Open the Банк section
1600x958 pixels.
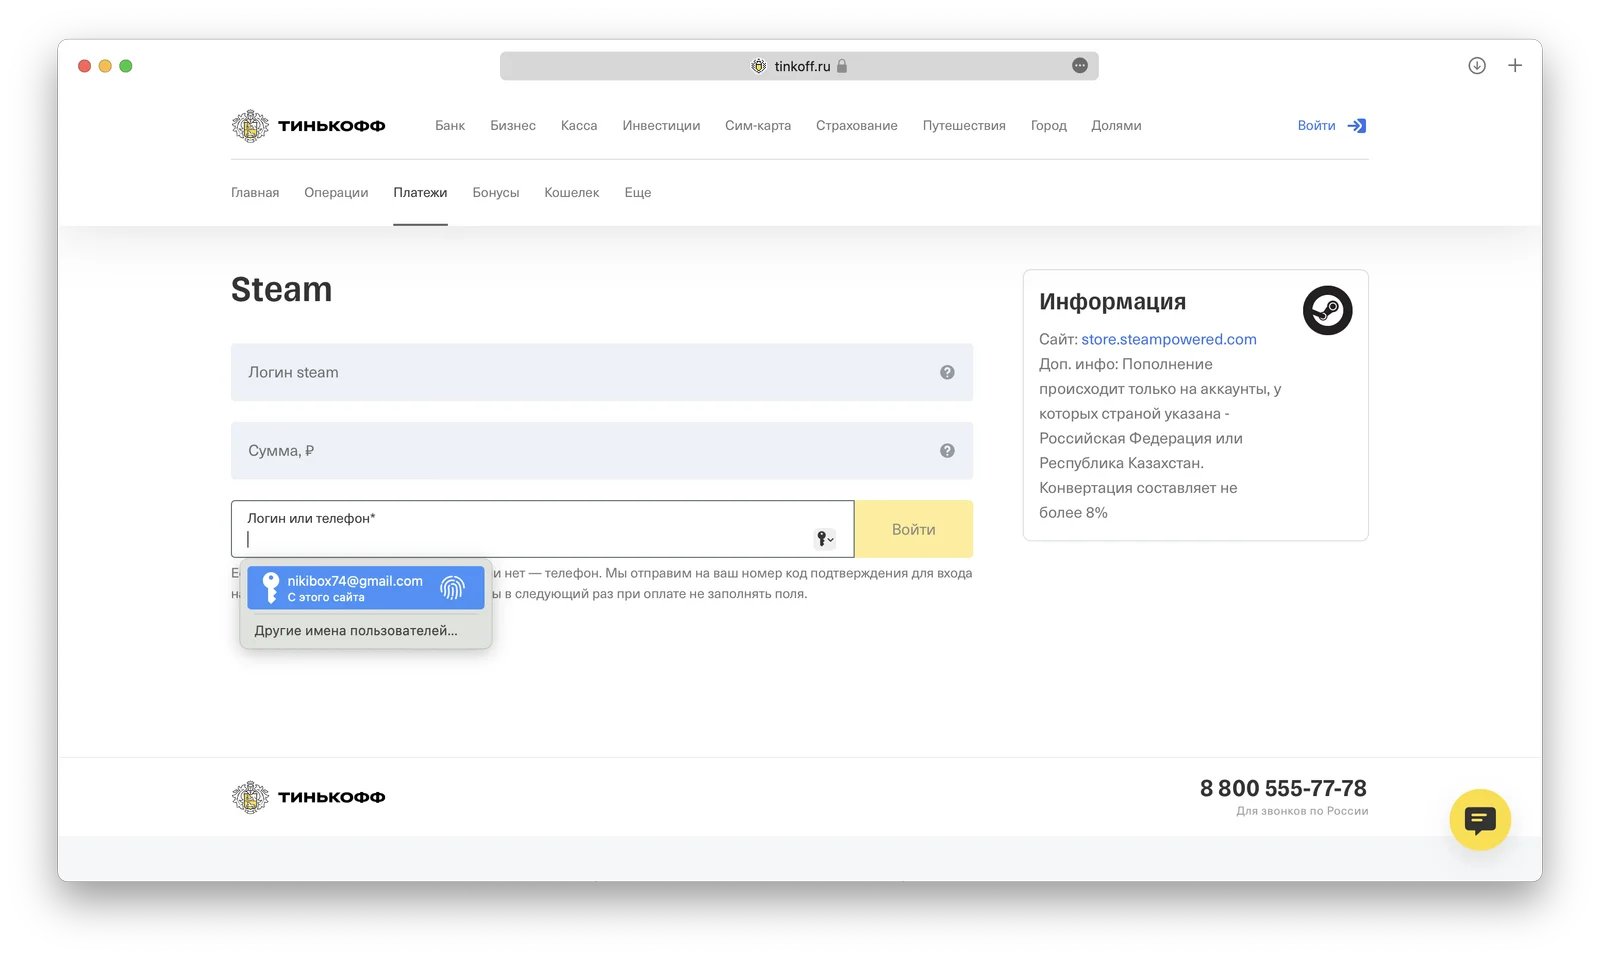pyautogui.click(x=450, y=126)
